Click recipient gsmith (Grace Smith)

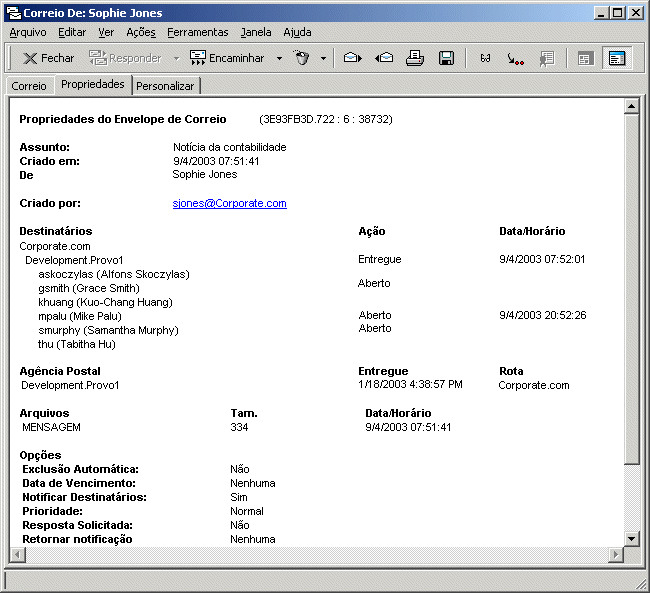pos(89,288)
